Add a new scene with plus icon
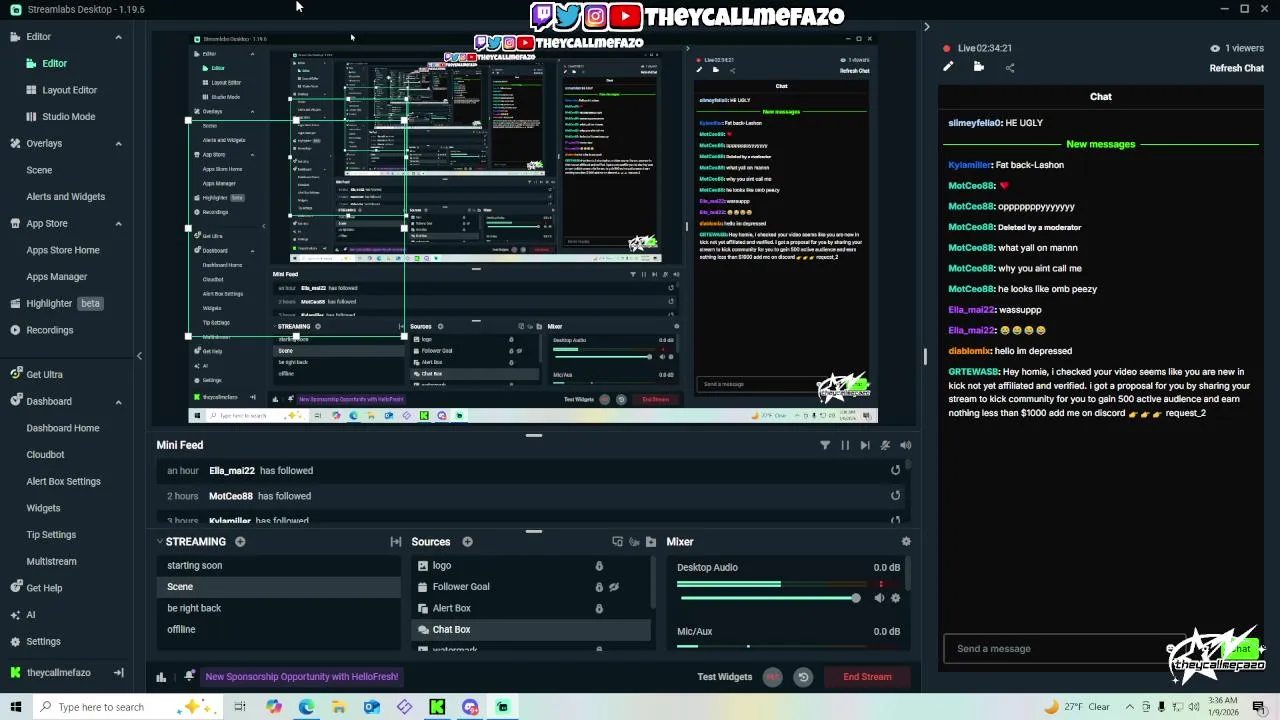The image size is (1280, 720). pyautogui.click(x=240, y=542)
